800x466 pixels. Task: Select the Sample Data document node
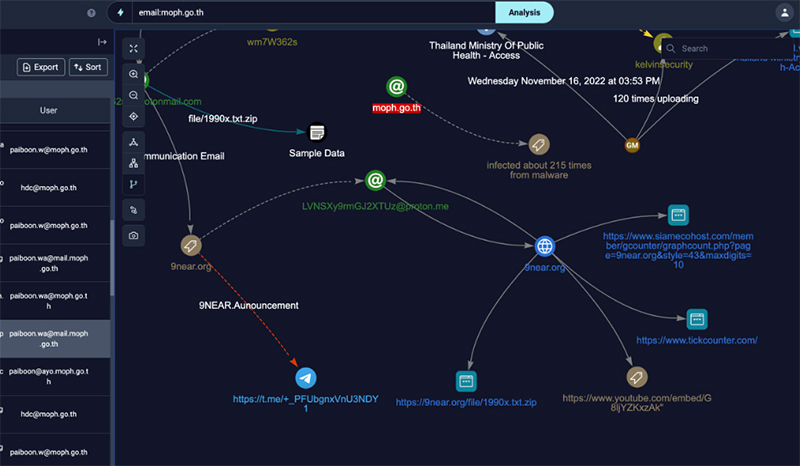pyautogui.click(x=317, y=132)
